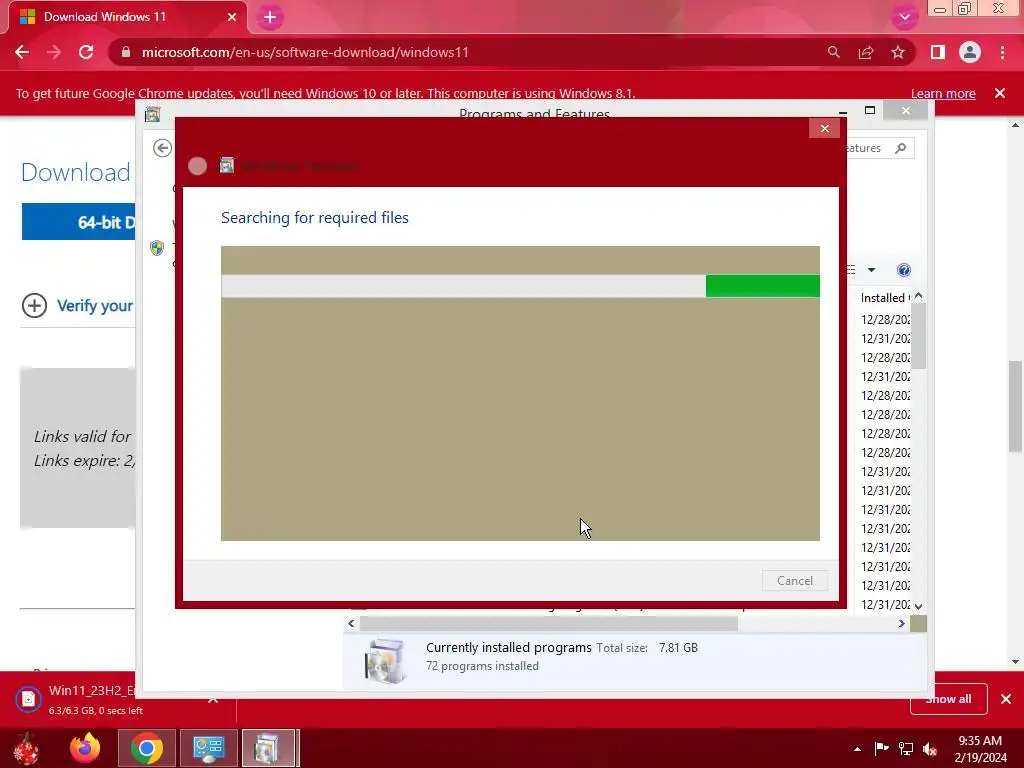Click the Chrome taskbar icon
This screenshot has width=1024, height=768.
coord(147,748)
